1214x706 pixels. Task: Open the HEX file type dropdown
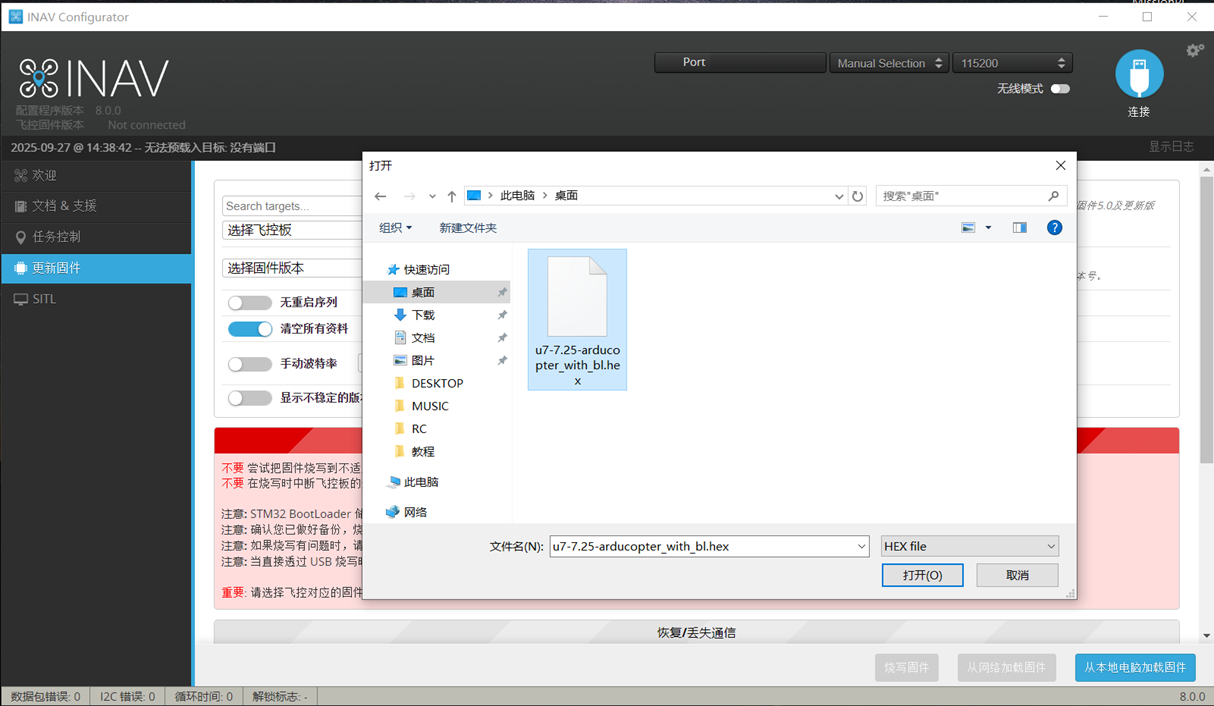point(968,547)
